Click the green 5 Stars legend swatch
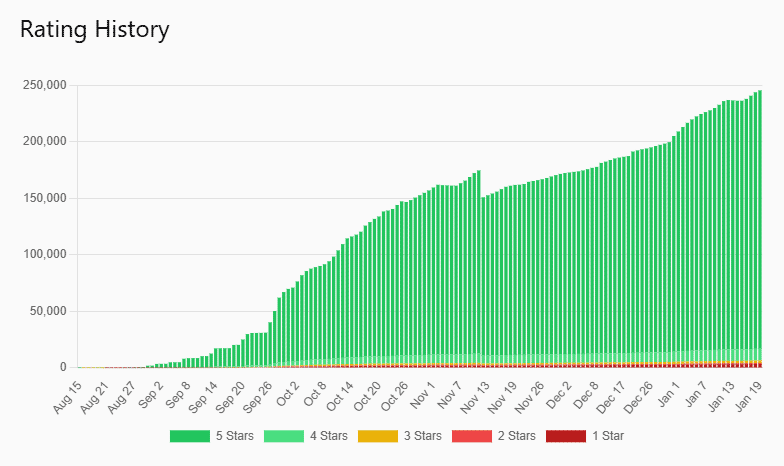Image resolution: width=784 pixels, height=466 pixels. [188, 435]
